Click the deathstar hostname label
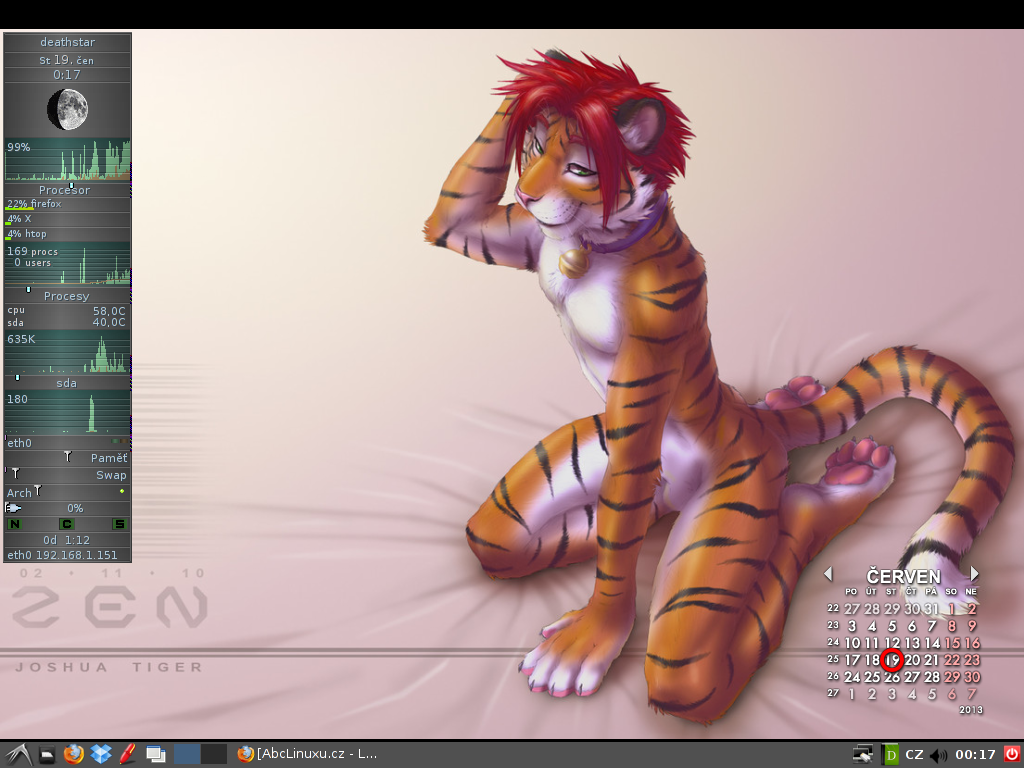This screenshot has width=1024, height=768. point(67,42)
